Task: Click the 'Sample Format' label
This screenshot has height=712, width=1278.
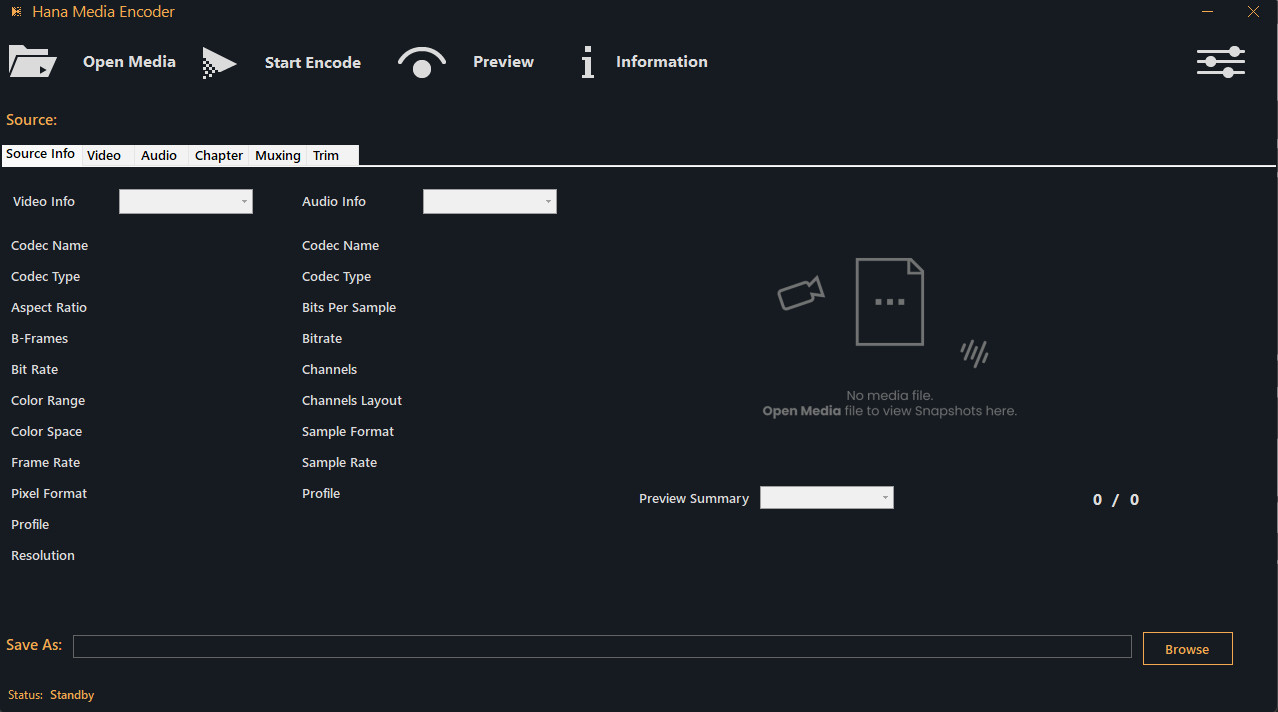Action: (348, 431)
